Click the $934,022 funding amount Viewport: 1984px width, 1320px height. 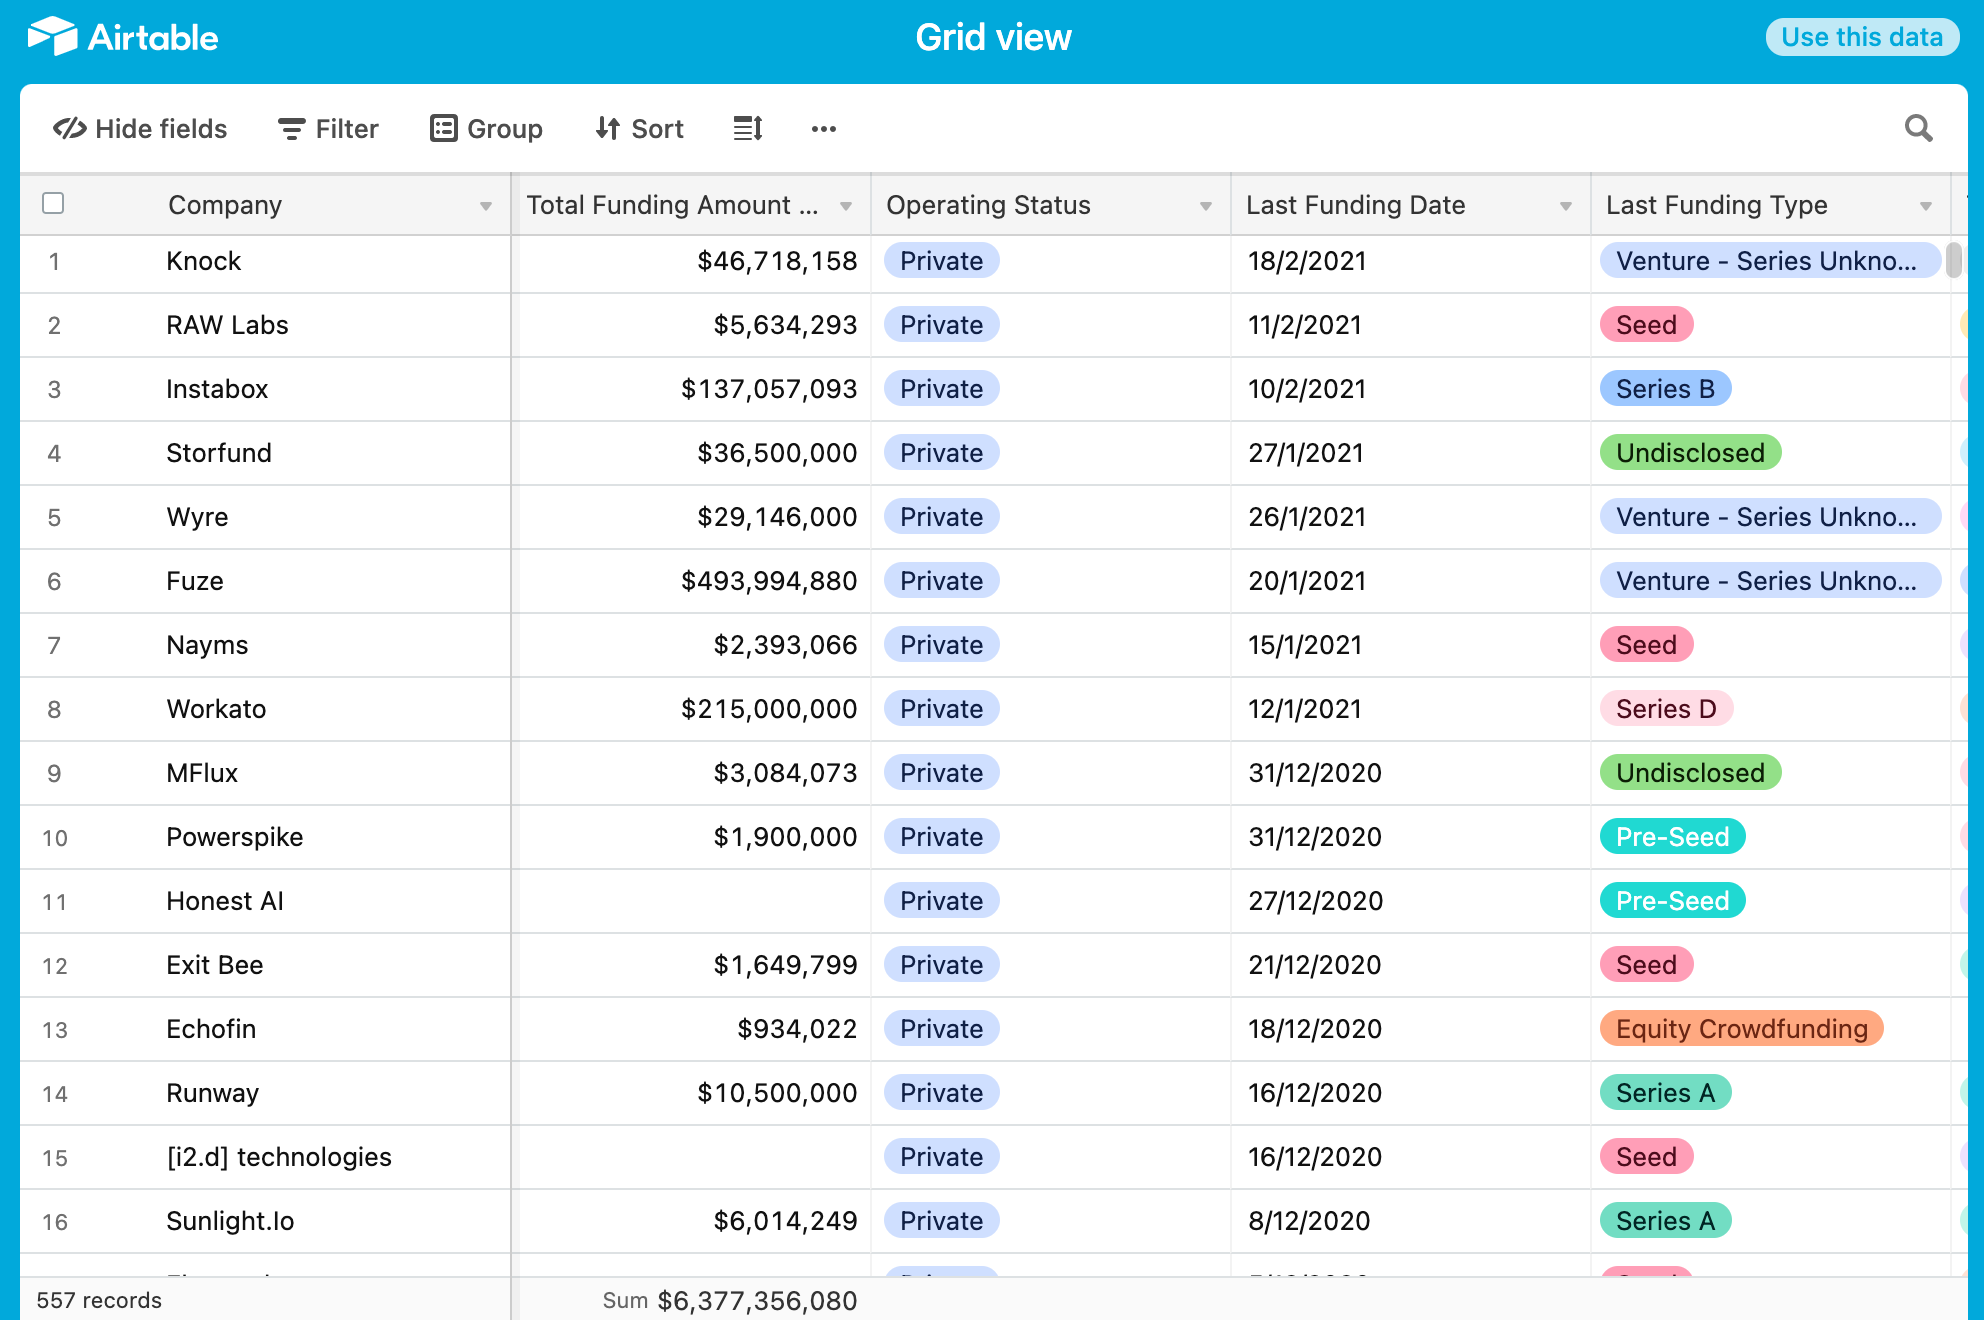coord(797,1029)
